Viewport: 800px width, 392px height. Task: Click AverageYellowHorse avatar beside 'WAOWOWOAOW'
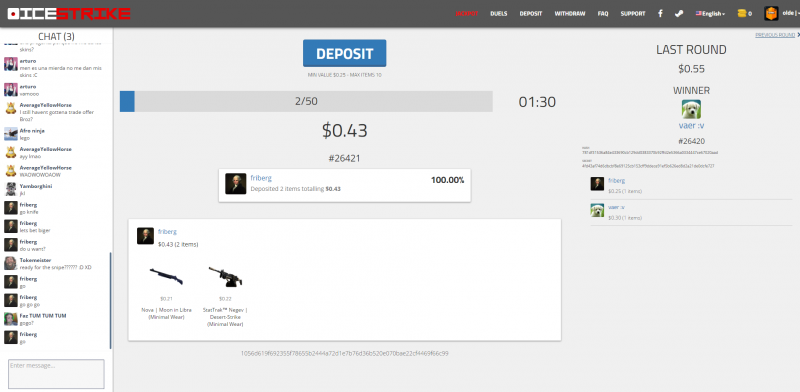click(x=11, y=171)
